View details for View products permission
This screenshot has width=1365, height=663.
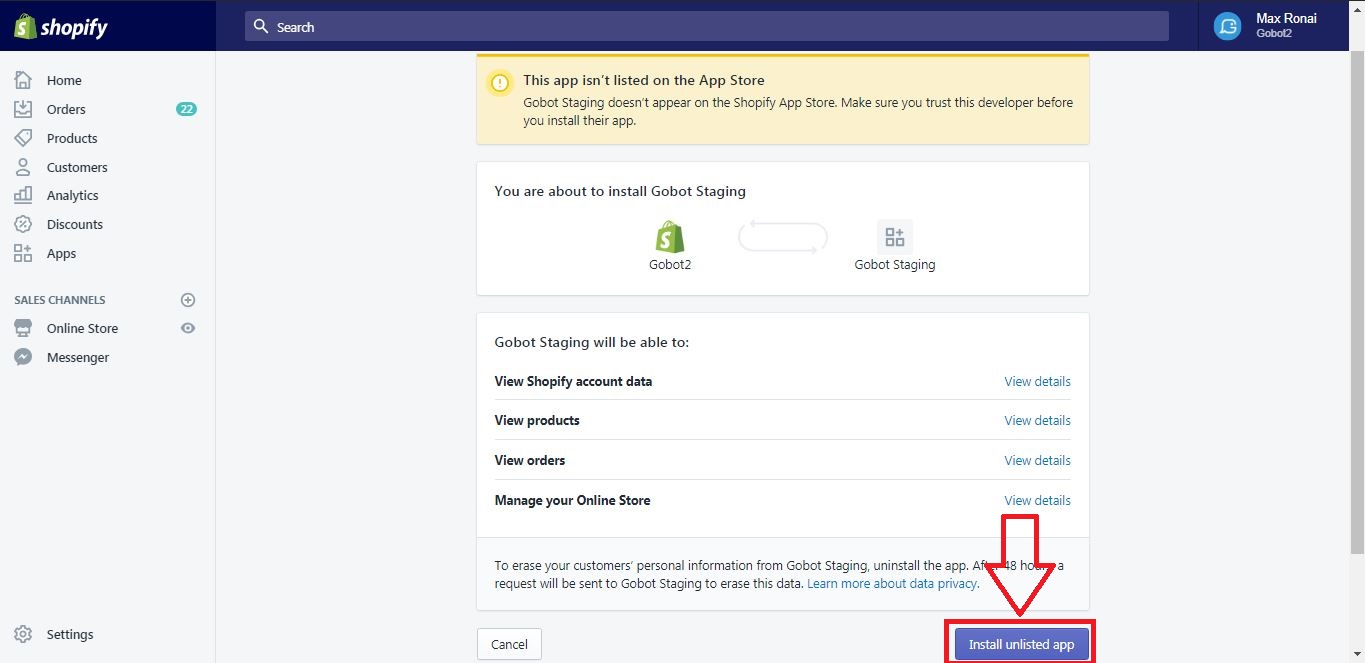pyautogui.click(x=1037, y=420)
